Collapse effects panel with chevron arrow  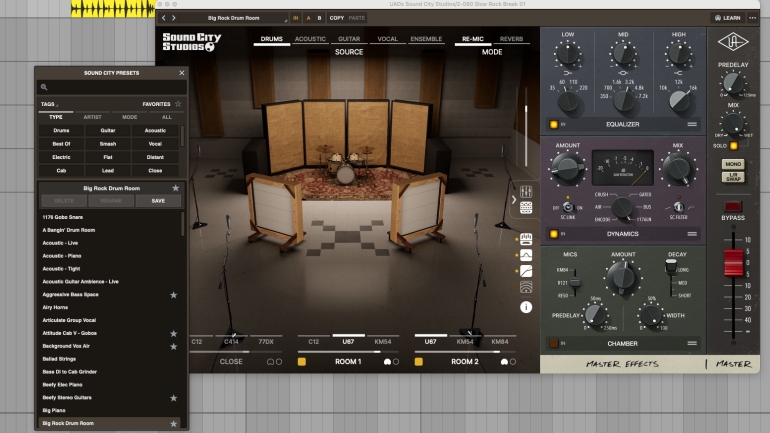[x=514, y=200]
